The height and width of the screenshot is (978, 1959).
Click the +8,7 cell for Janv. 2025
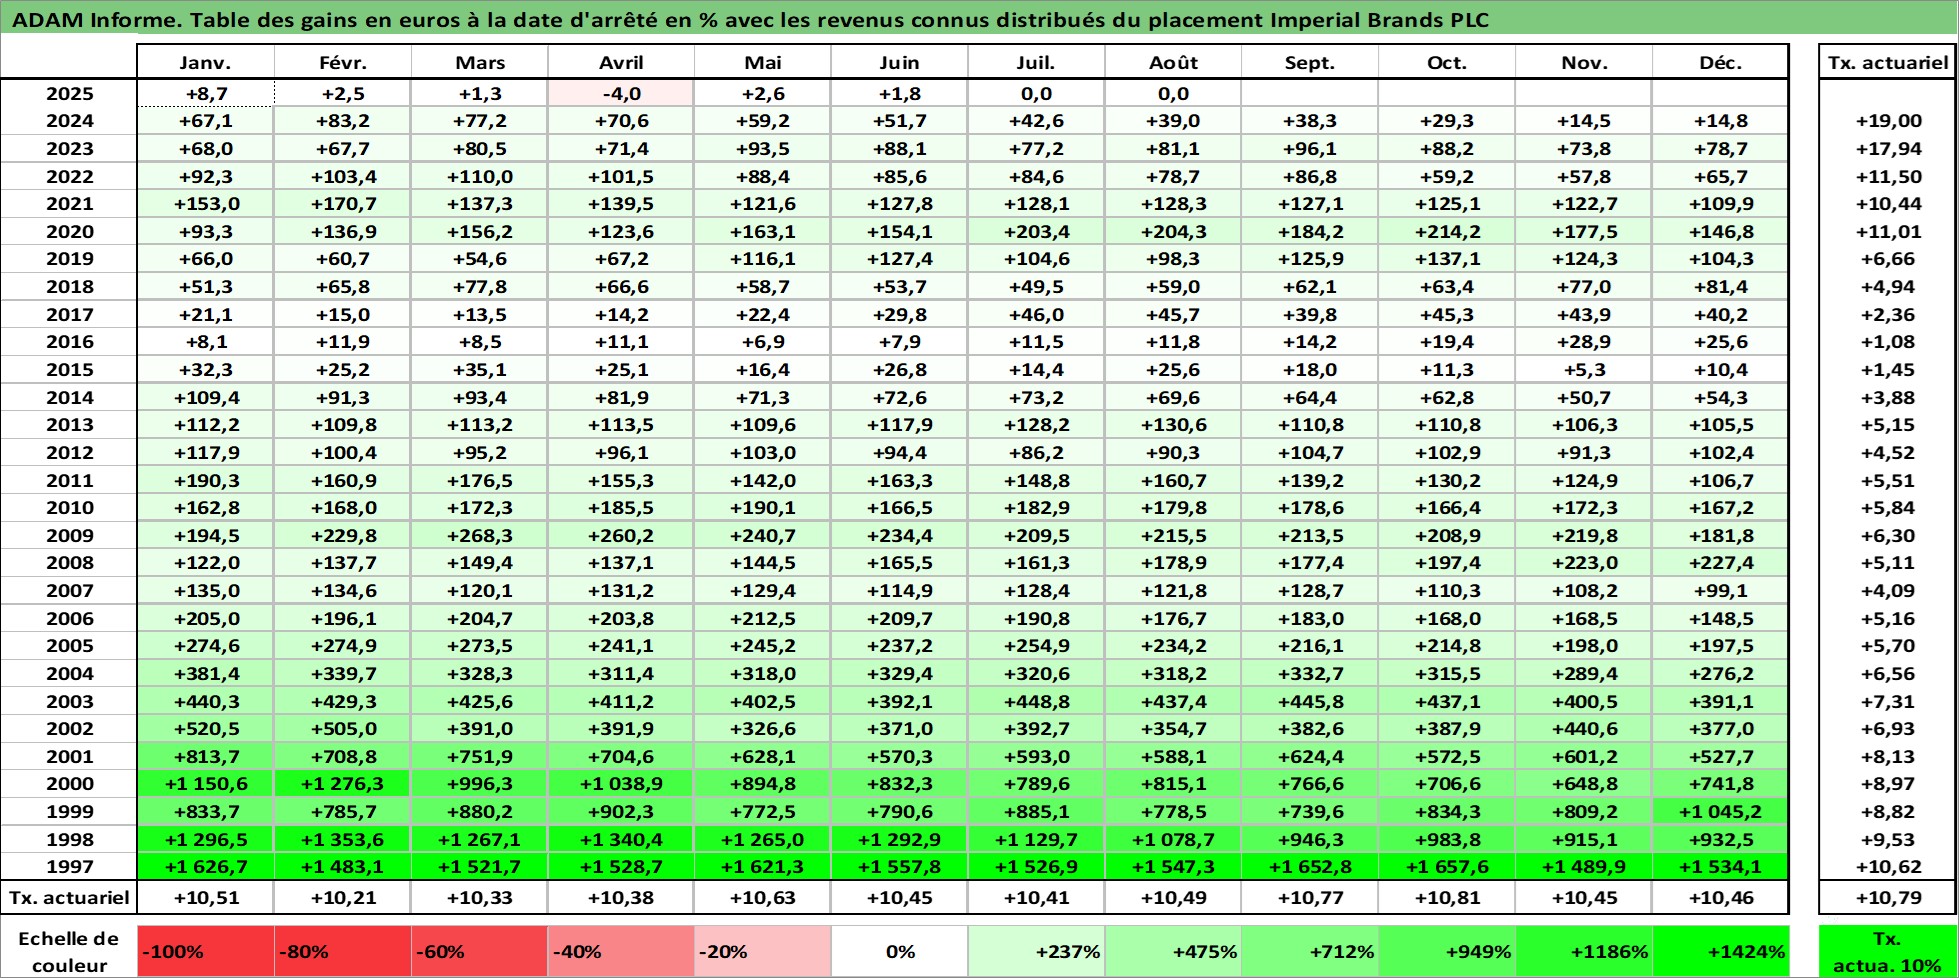(205, 94)
